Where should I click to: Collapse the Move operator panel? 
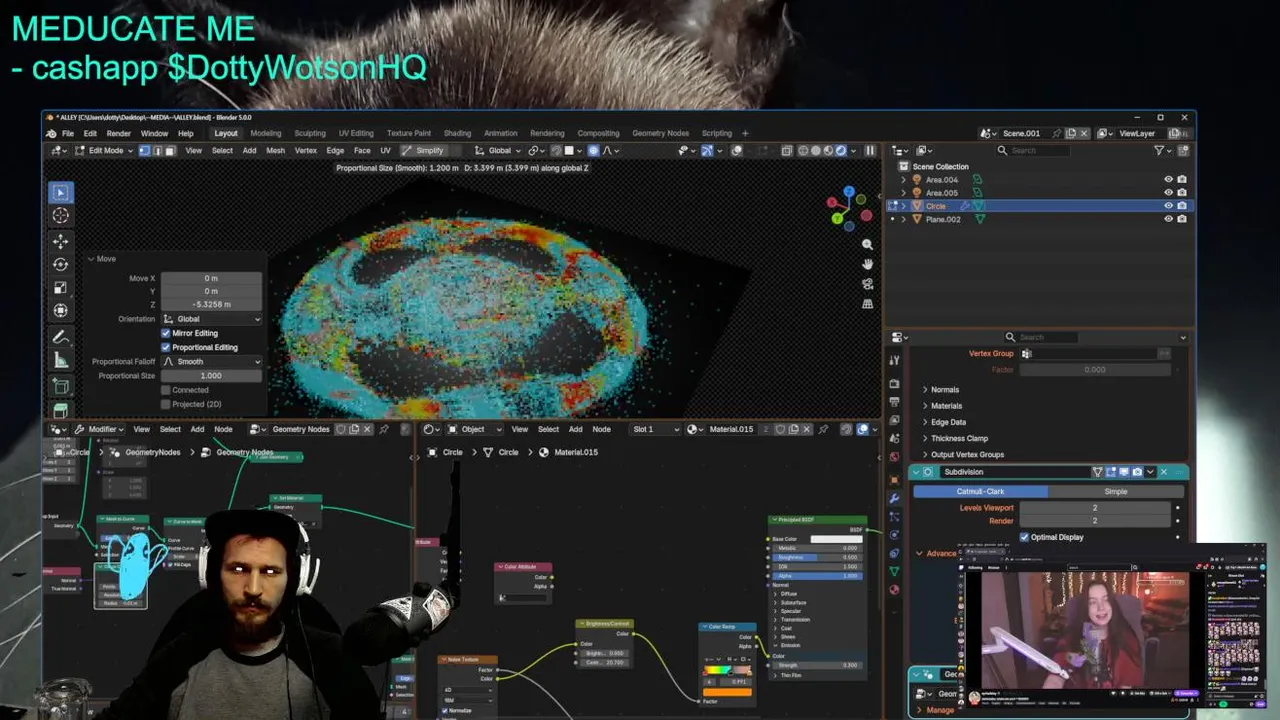91,259
